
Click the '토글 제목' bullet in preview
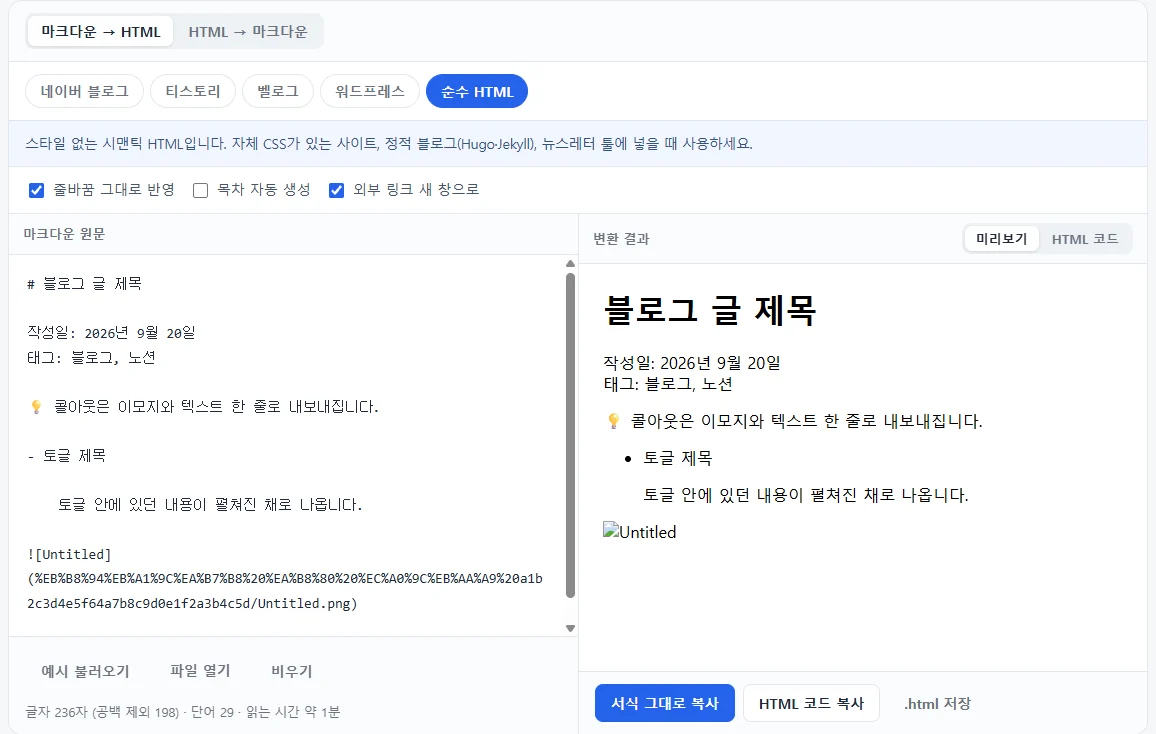point(678,458)
